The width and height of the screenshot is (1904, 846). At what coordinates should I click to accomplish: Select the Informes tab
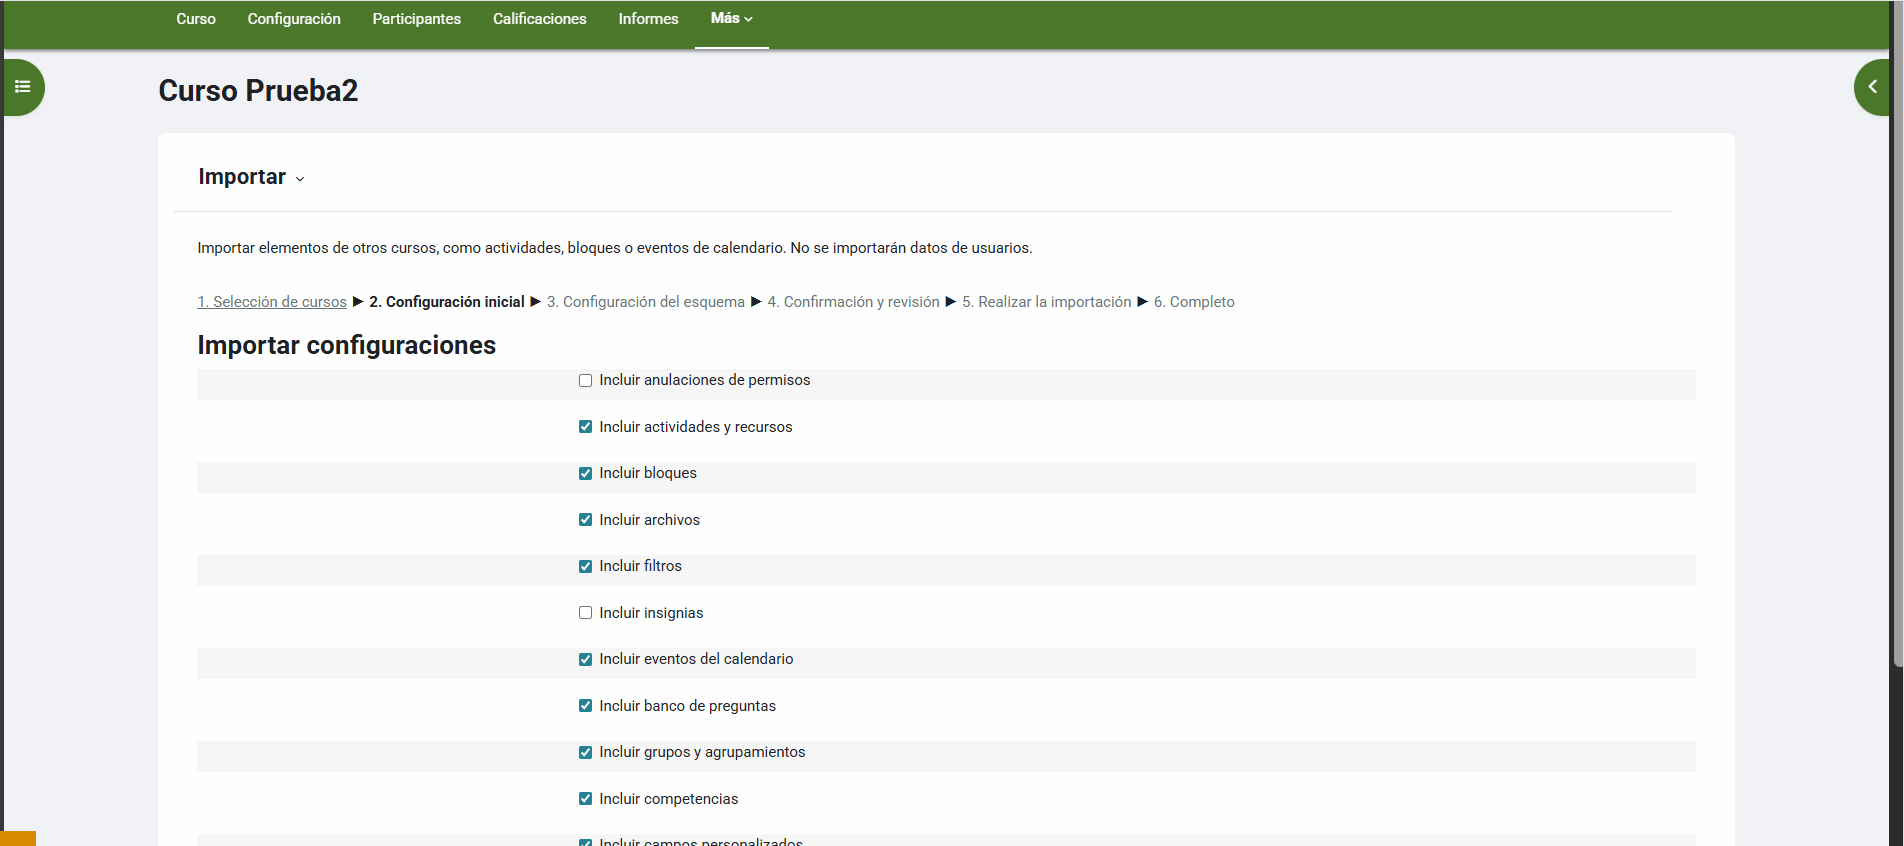(x=648, y=19)
